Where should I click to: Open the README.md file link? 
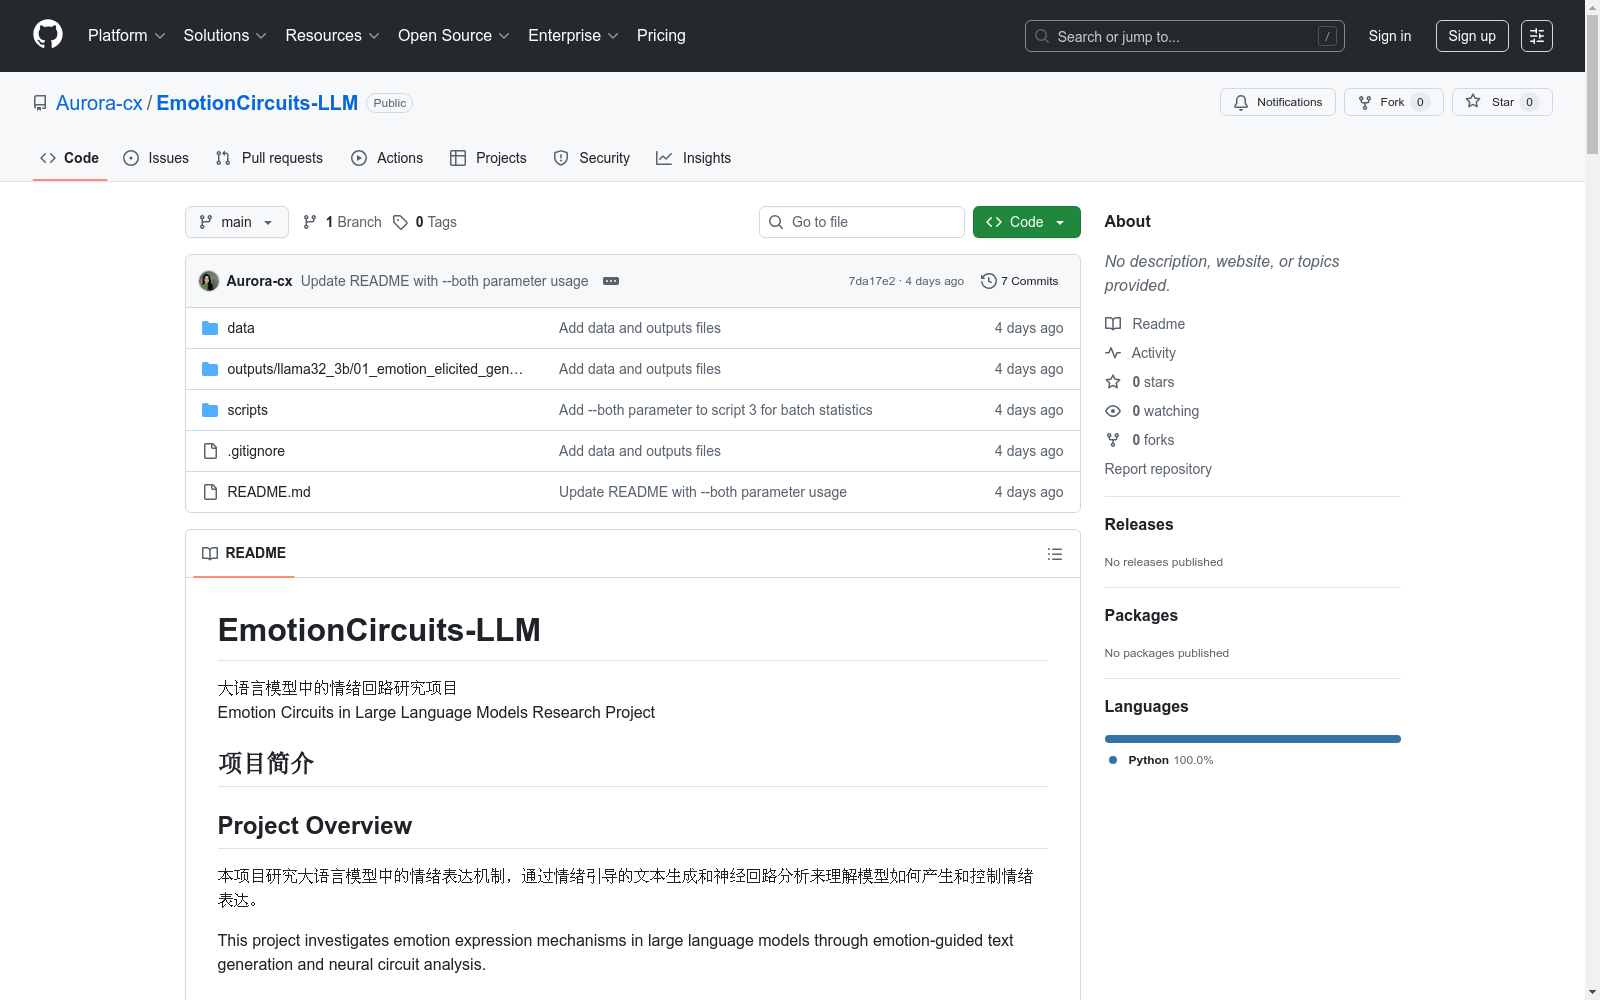pos(269,492)
